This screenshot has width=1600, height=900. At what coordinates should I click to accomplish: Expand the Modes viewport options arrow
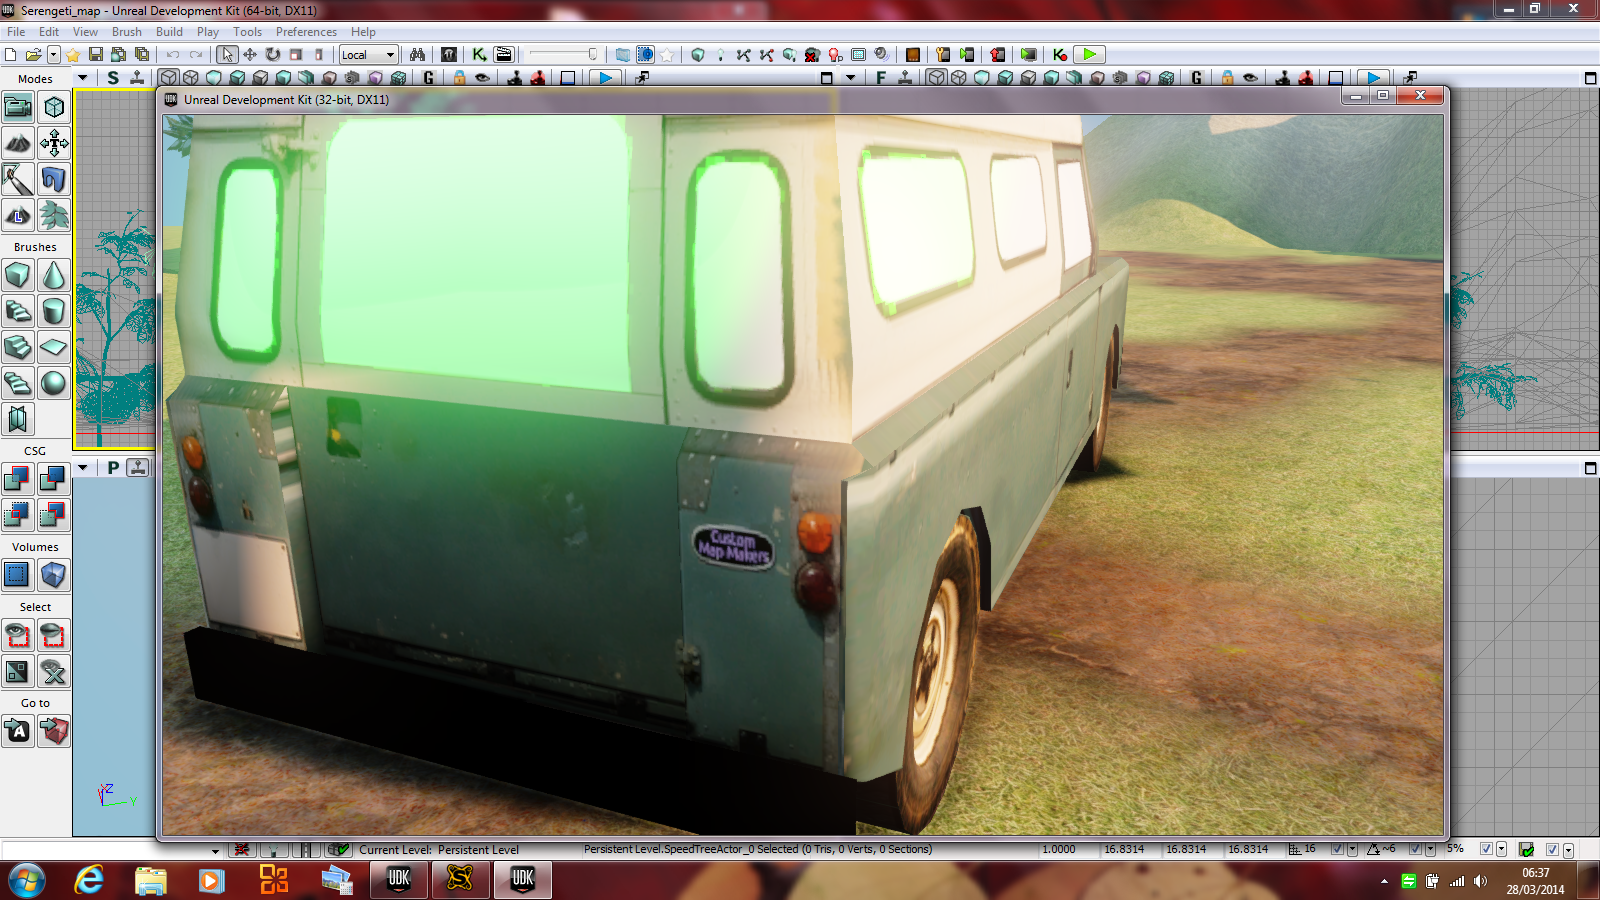coord(83,78)
